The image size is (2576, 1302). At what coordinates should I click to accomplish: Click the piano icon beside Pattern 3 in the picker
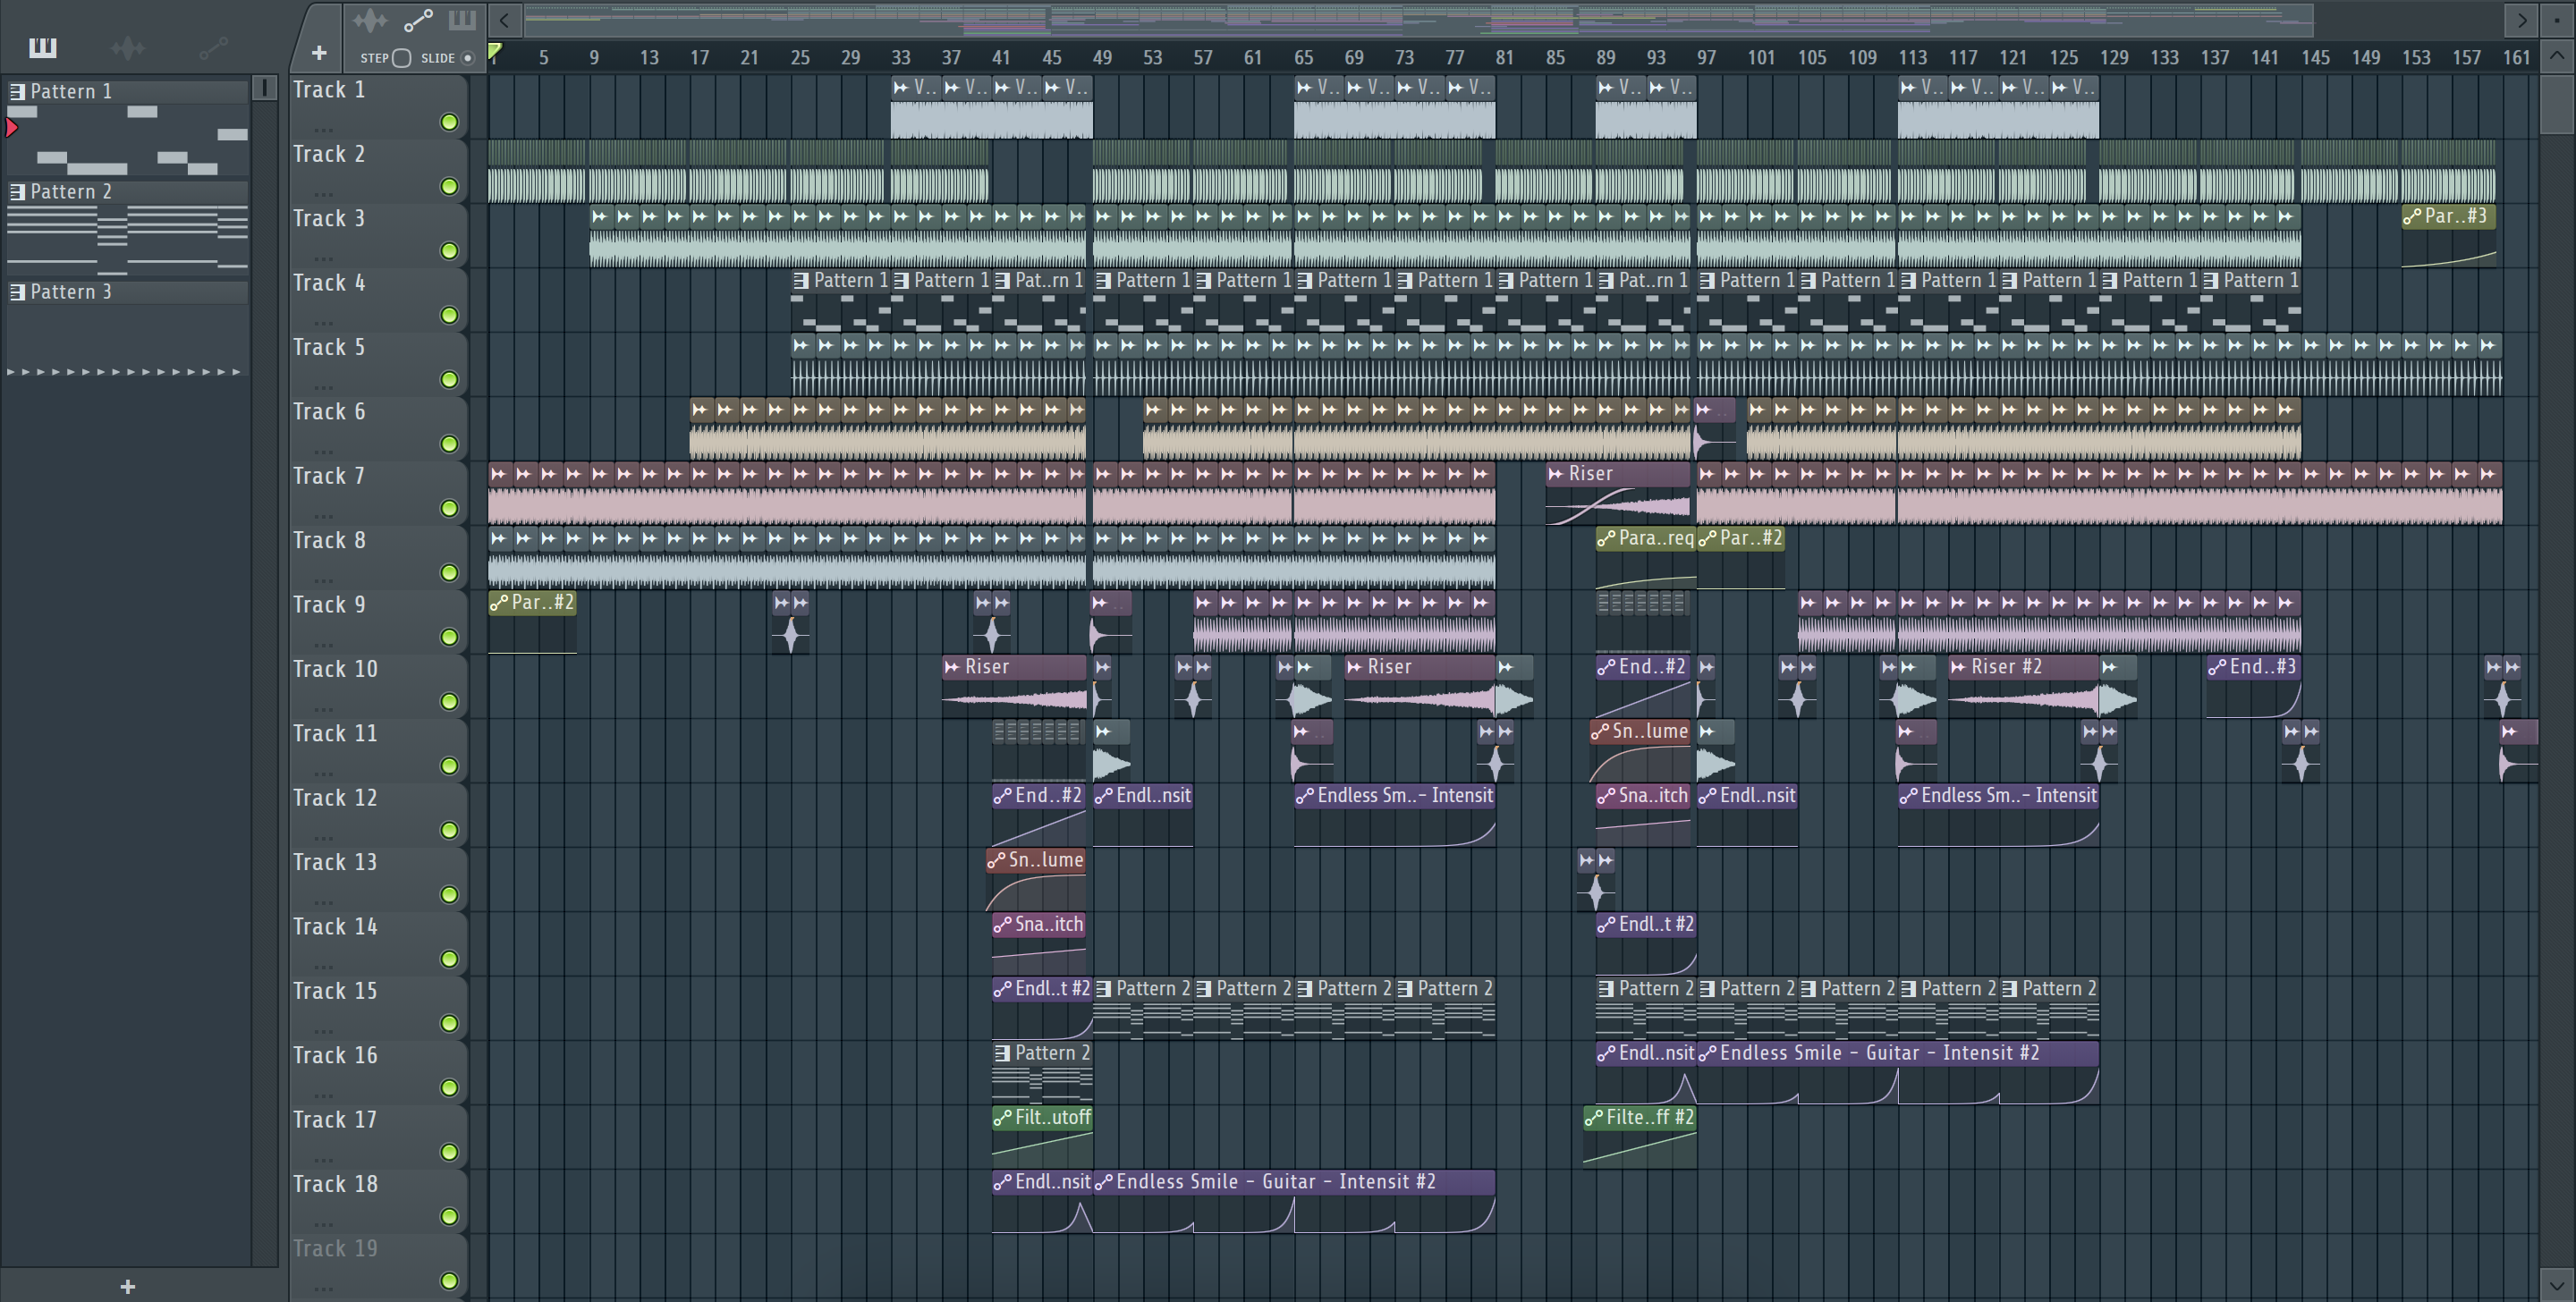(17, 291)
